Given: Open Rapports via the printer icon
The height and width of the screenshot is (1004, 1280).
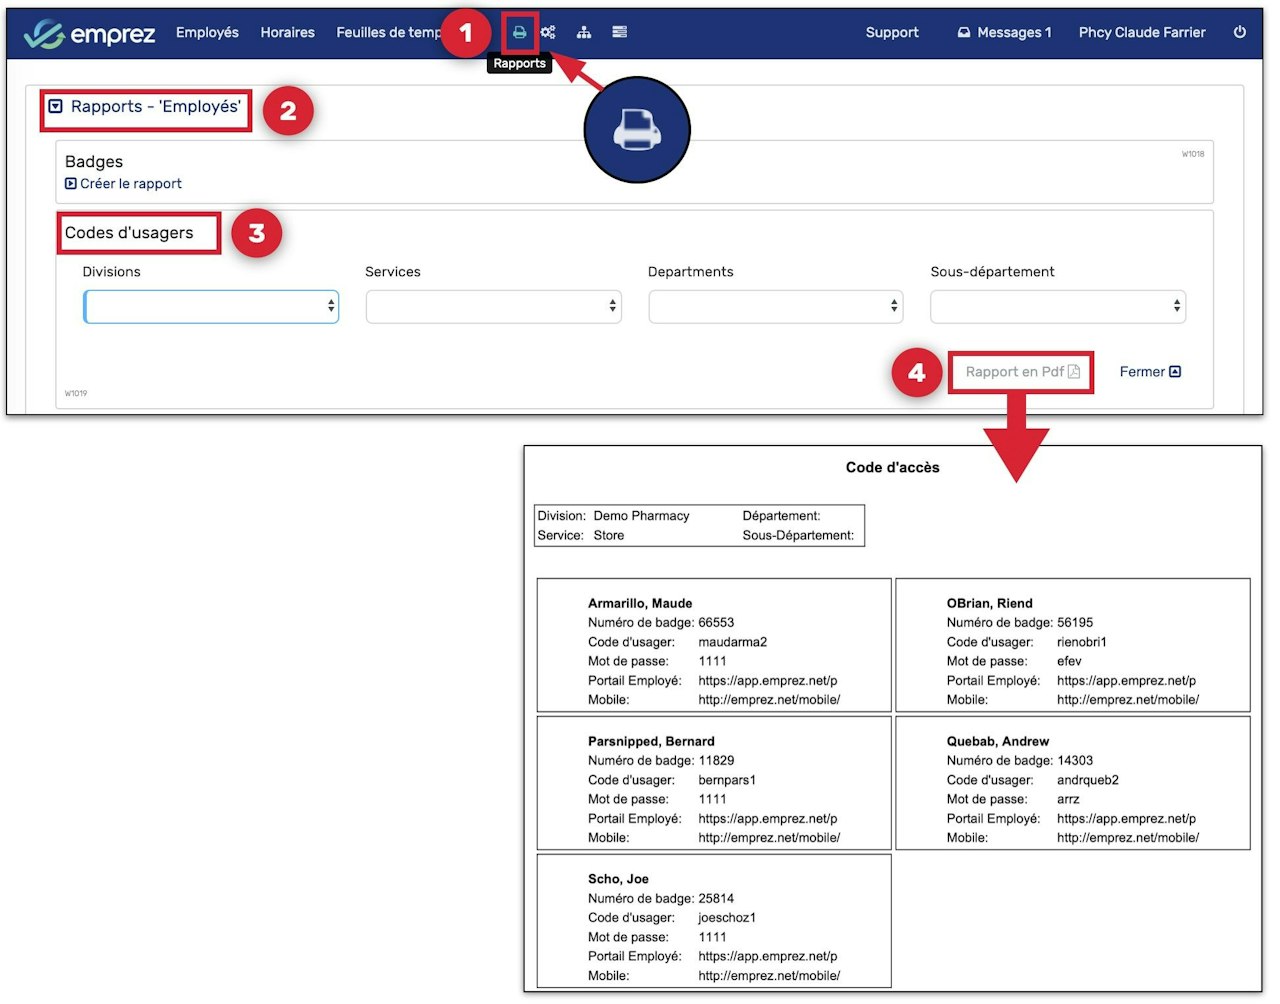Looking at the screenshot, I should (519, 32).
